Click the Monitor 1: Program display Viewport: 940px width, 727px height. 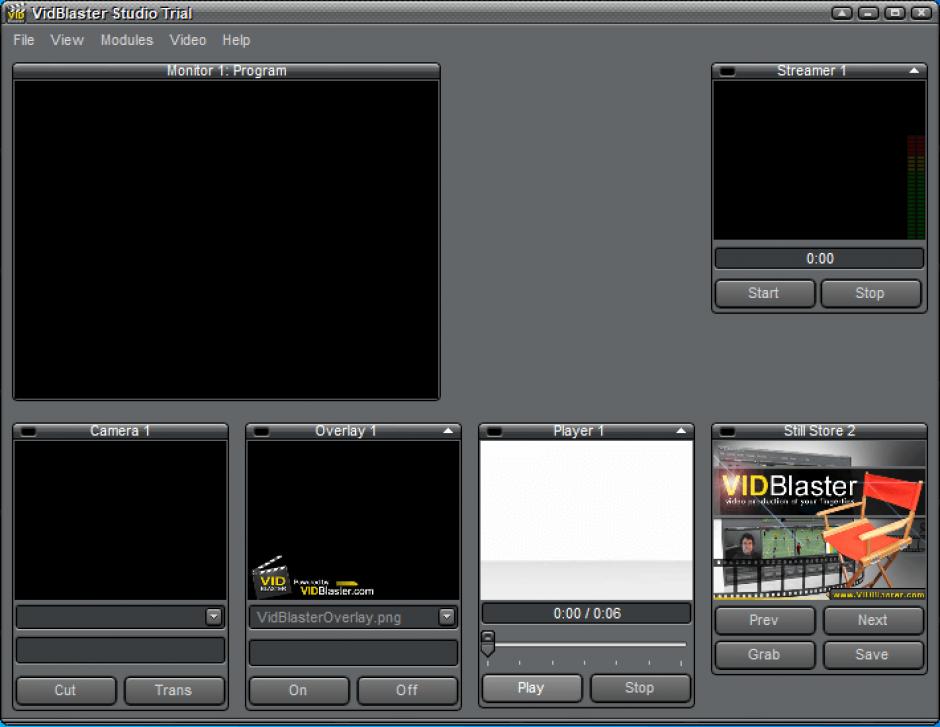coord(227,239)
